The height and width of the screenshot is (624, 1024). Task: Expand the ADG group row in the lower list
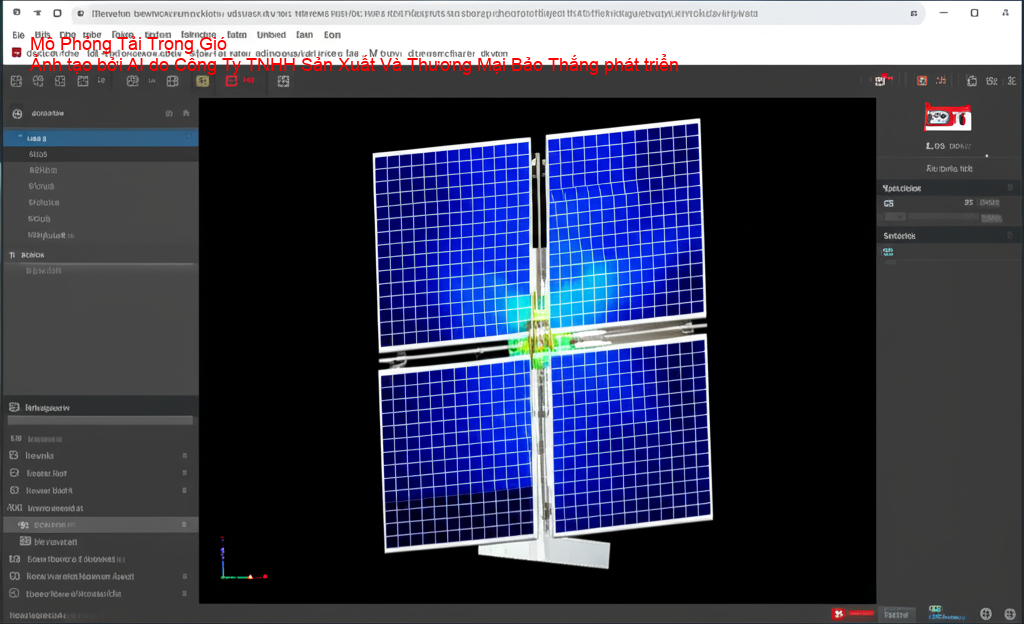[14, 507]
